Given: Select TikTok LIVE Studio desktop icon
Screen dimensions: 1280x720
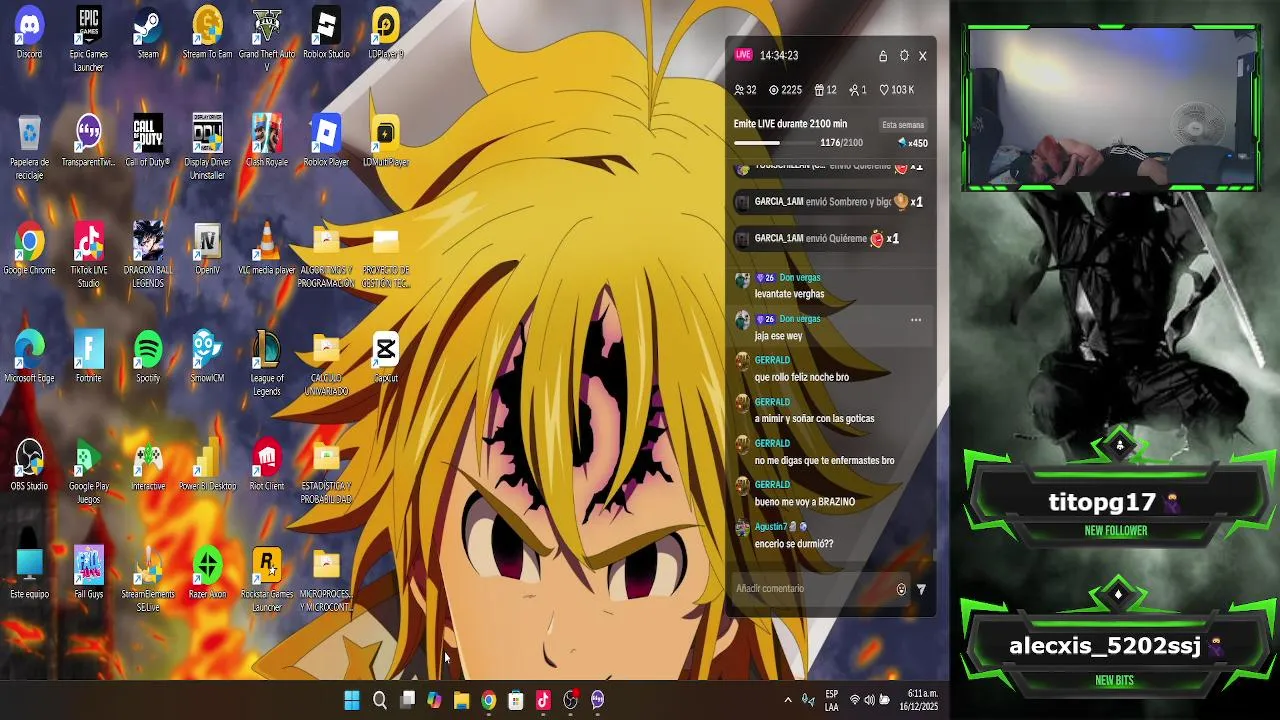Looking at the screenshot, I should [88, 256].
